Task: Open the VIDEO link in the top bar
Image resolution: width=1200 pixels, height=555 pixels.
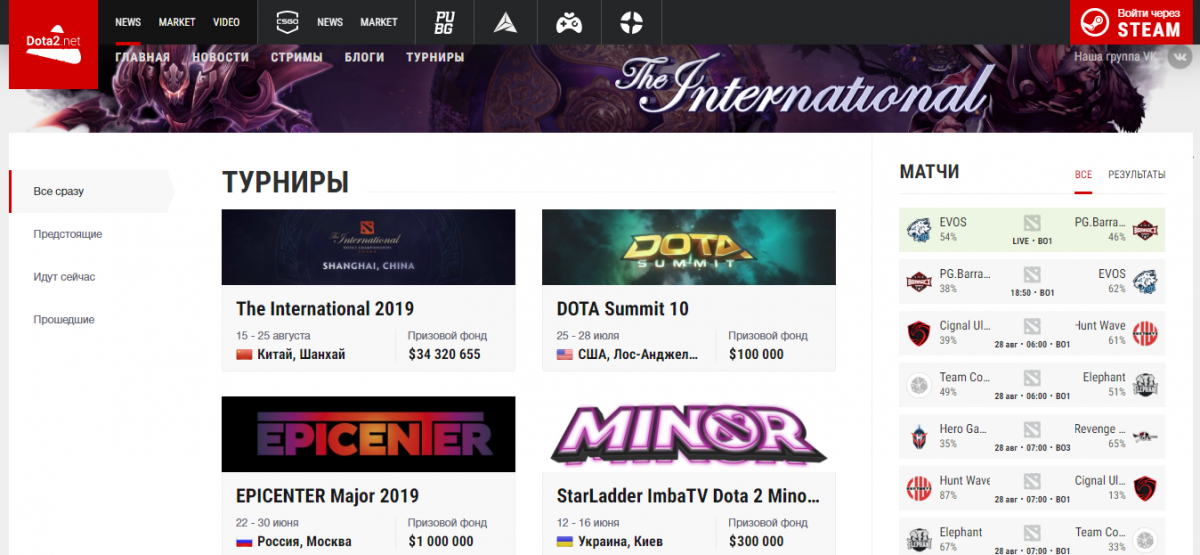Action: [226, 22]
